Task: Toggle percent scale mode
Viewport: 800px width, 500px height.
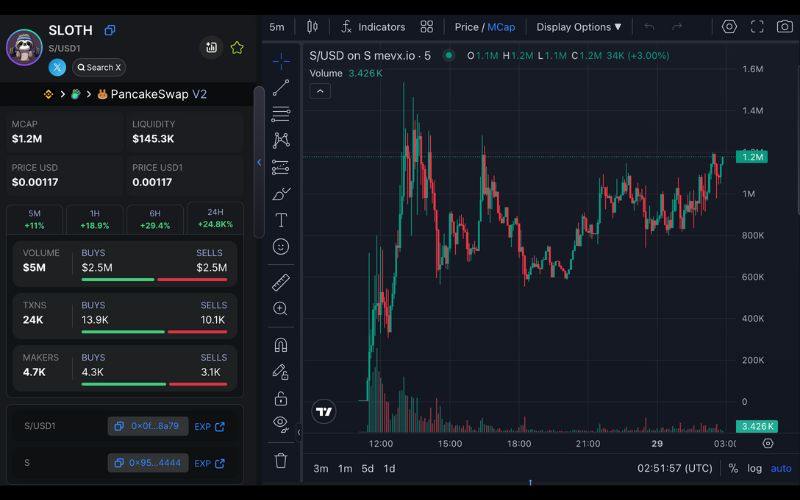Action: pos(733,468)
